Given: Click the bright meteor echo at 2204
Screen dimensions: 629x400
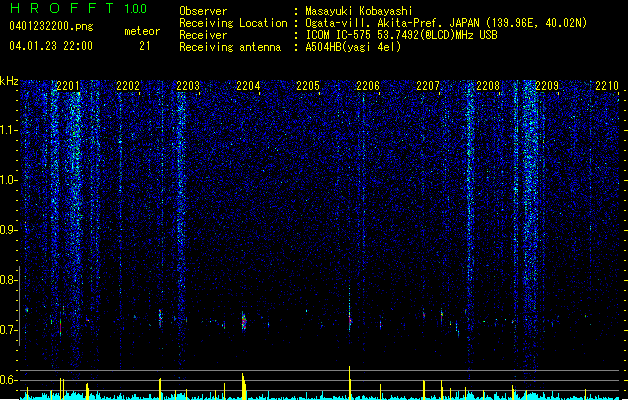Looking at the screenshot, I should point(243,321).
